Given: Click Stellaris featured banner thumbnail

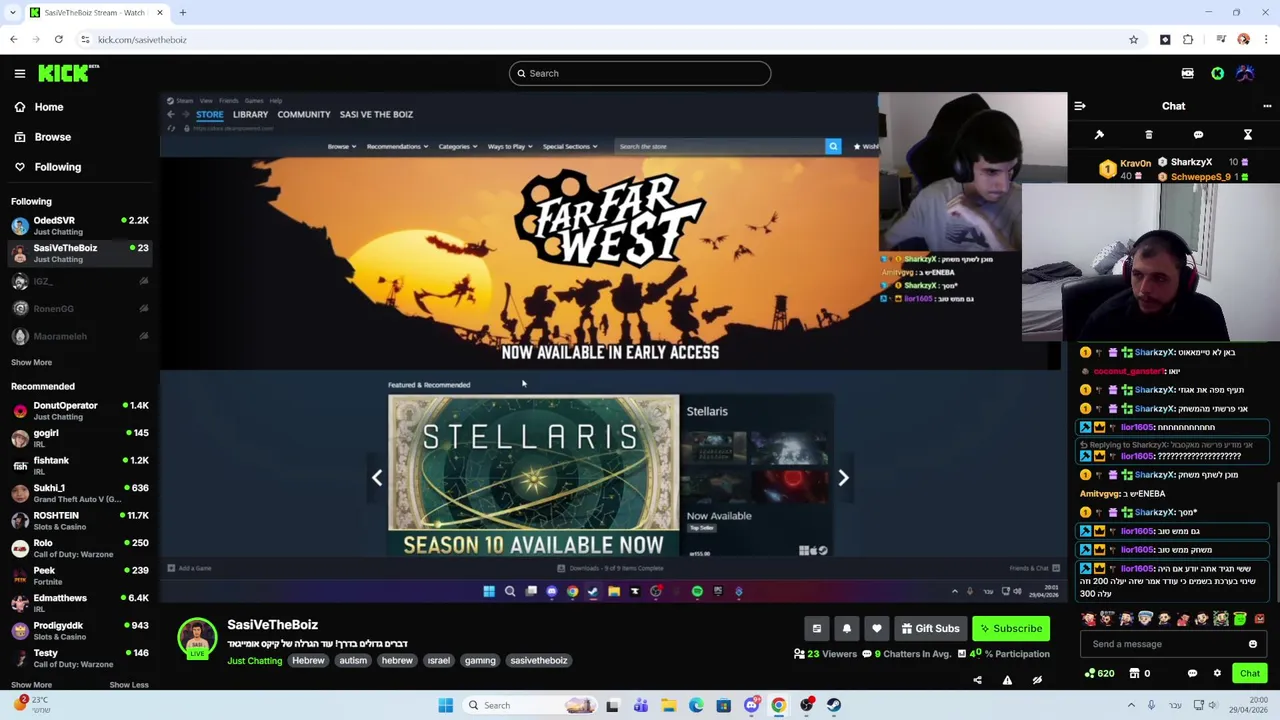Looking at the screenshot, I should [x=533, y=475].
